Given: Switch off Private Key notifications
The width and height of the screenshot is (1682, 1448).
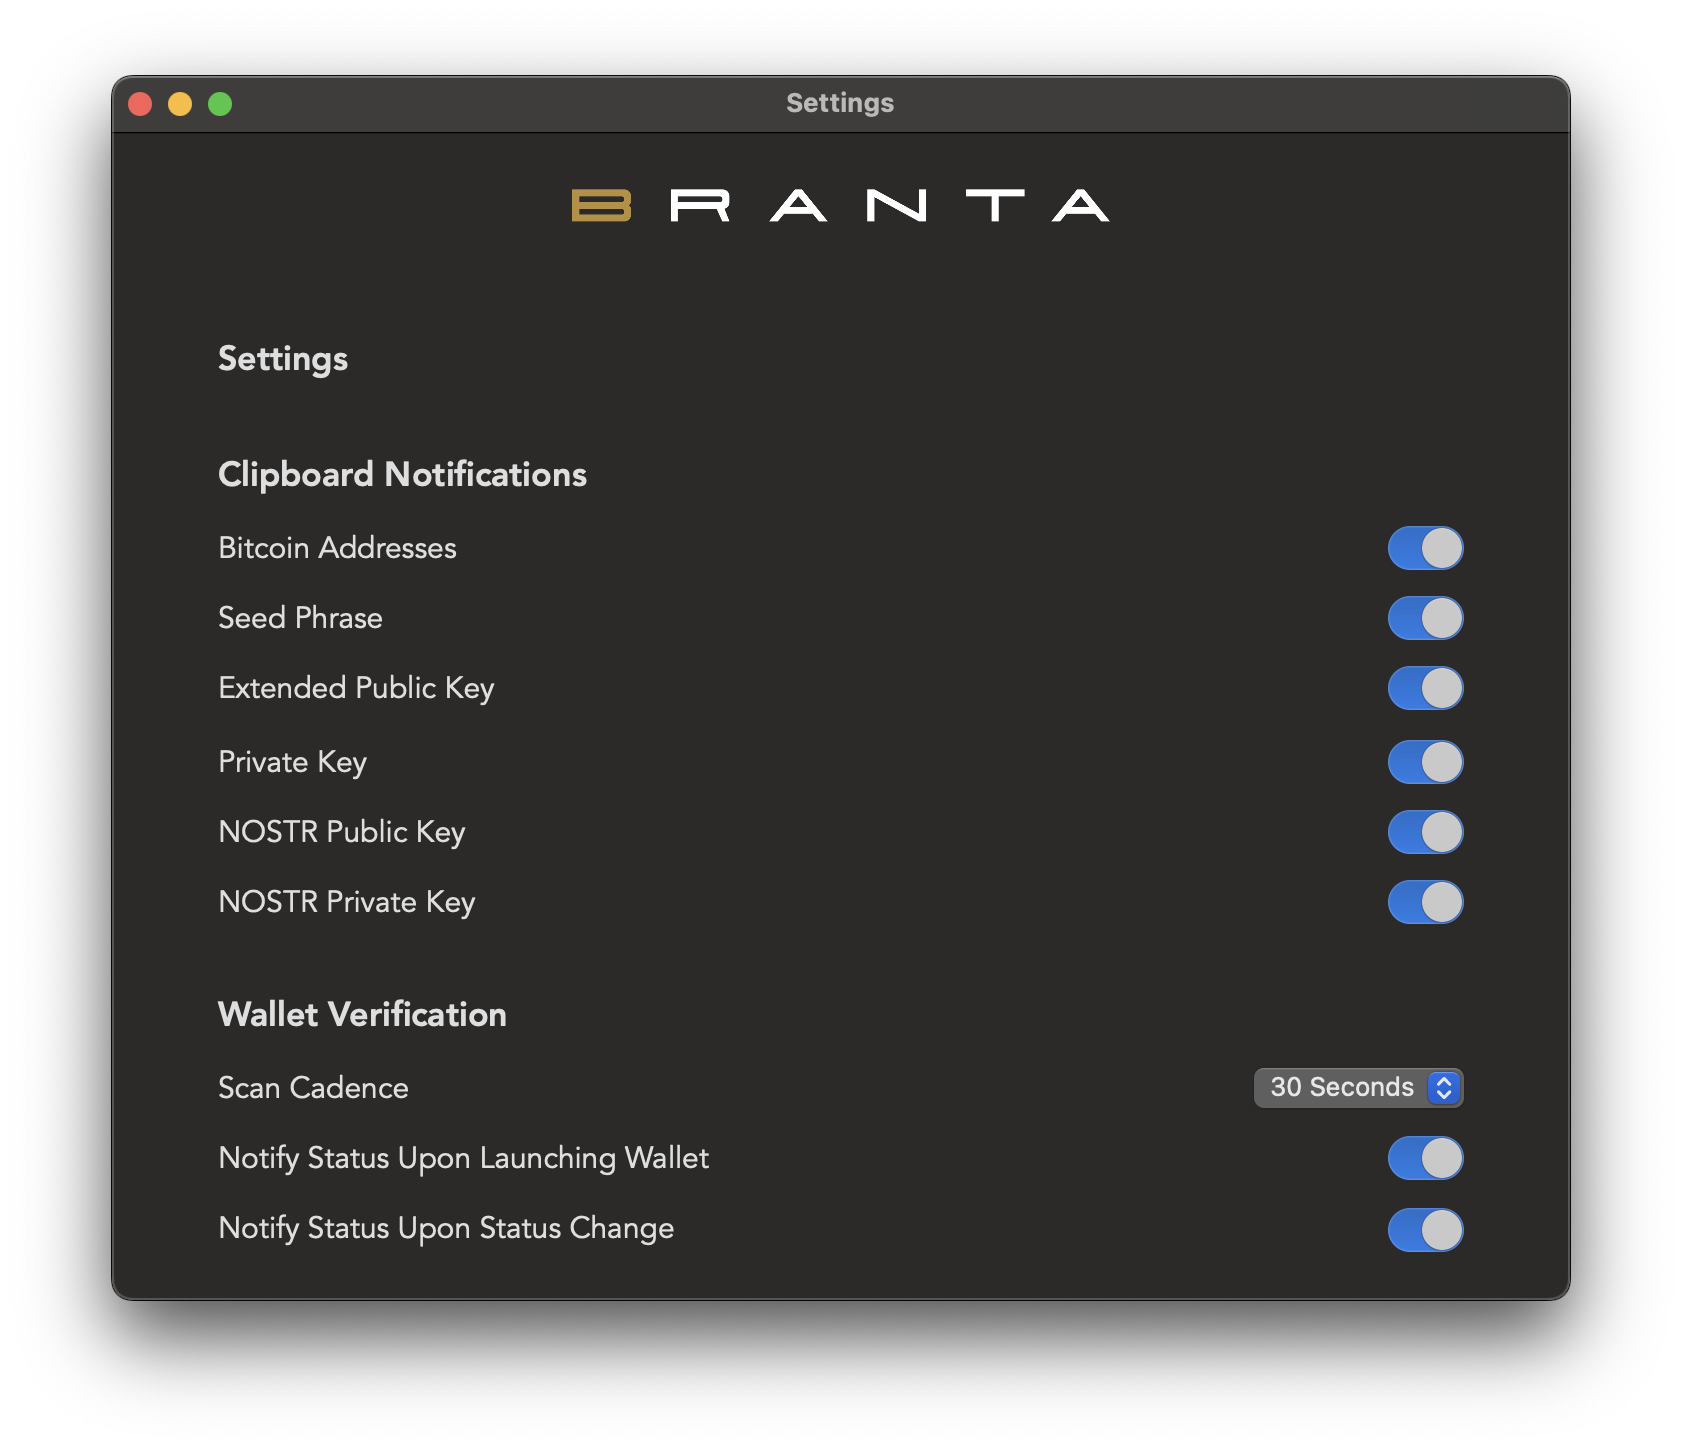Looking at the screenshot, I should click(1425, 762).
